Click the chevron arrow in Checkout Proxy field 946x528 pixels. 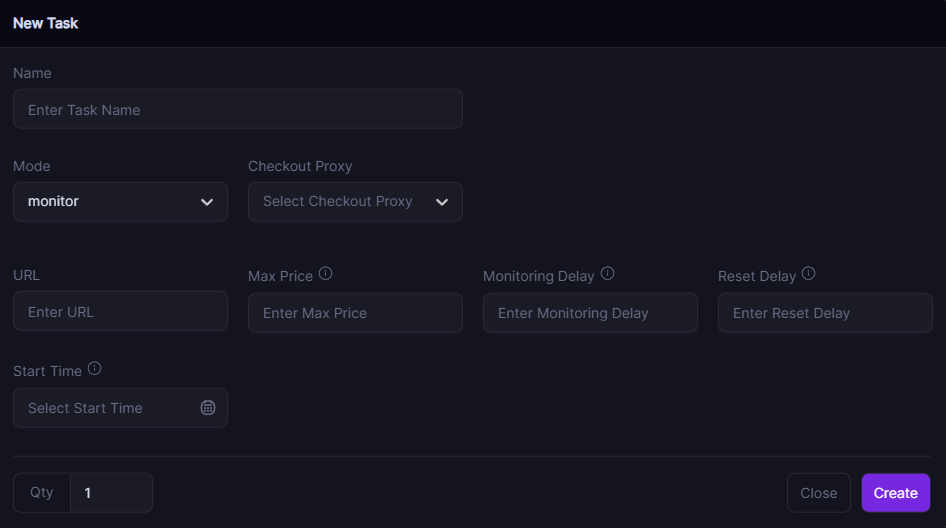(442, 202)
